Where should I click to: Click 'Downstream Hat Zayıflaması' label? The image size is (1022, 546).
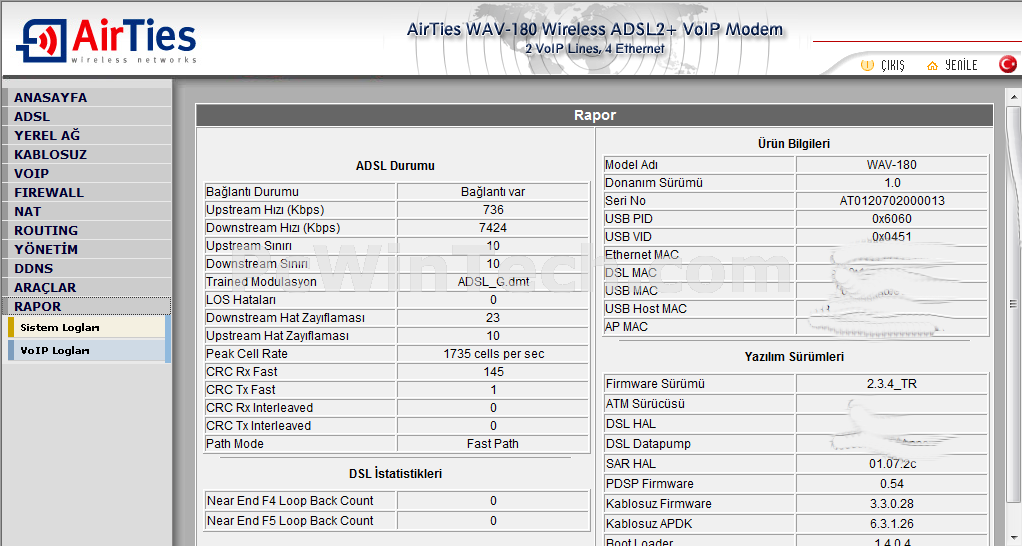(x=285, y=317)
